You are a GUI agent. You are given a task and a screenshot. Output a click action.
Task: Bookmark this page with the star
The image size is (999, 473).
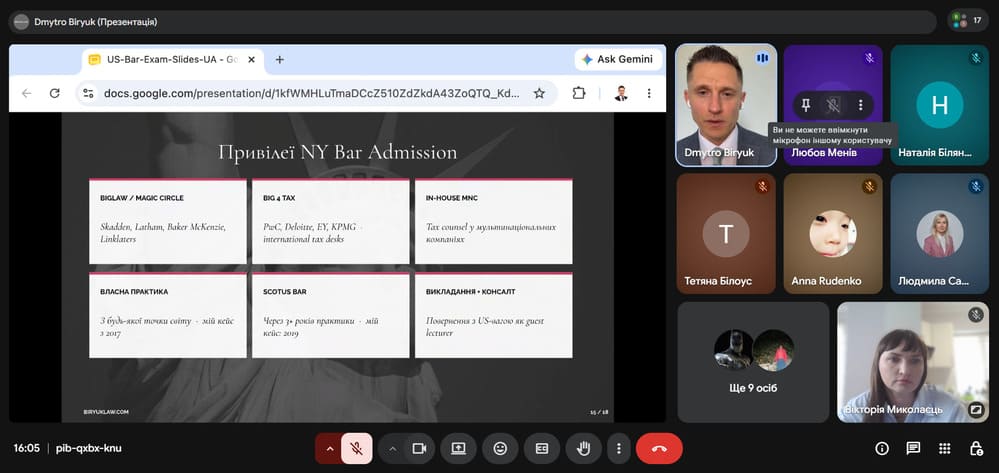tap(539, 93)
